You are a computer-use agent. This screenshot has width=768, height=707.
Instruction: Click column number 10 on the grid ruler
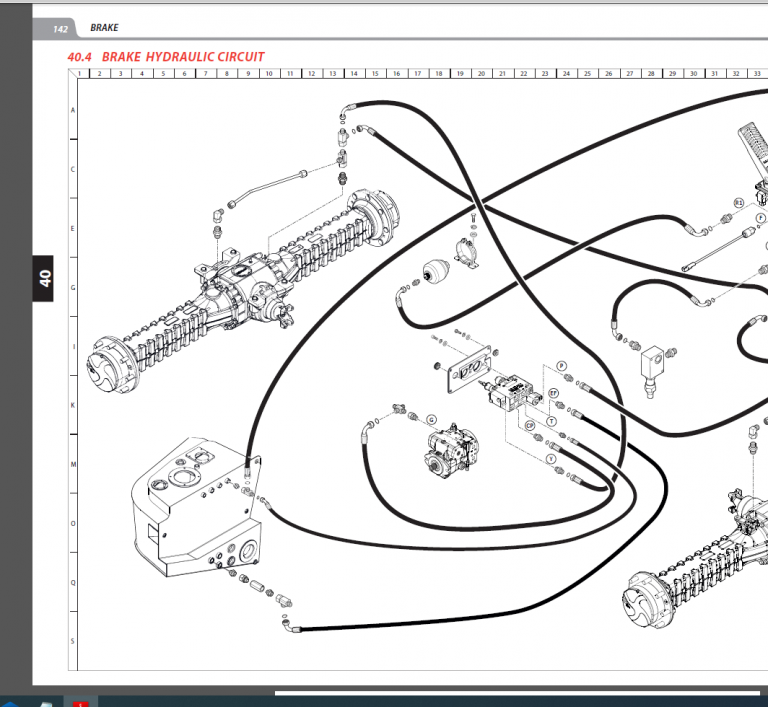(x=269, y=73)
